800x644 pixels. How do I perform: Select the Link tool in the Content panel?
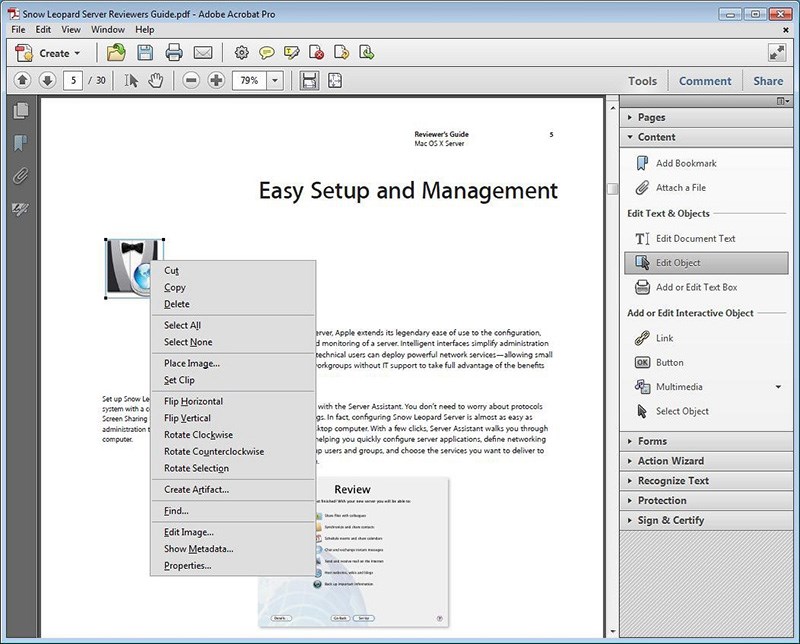pyautogui.click(x=664, y=337)
